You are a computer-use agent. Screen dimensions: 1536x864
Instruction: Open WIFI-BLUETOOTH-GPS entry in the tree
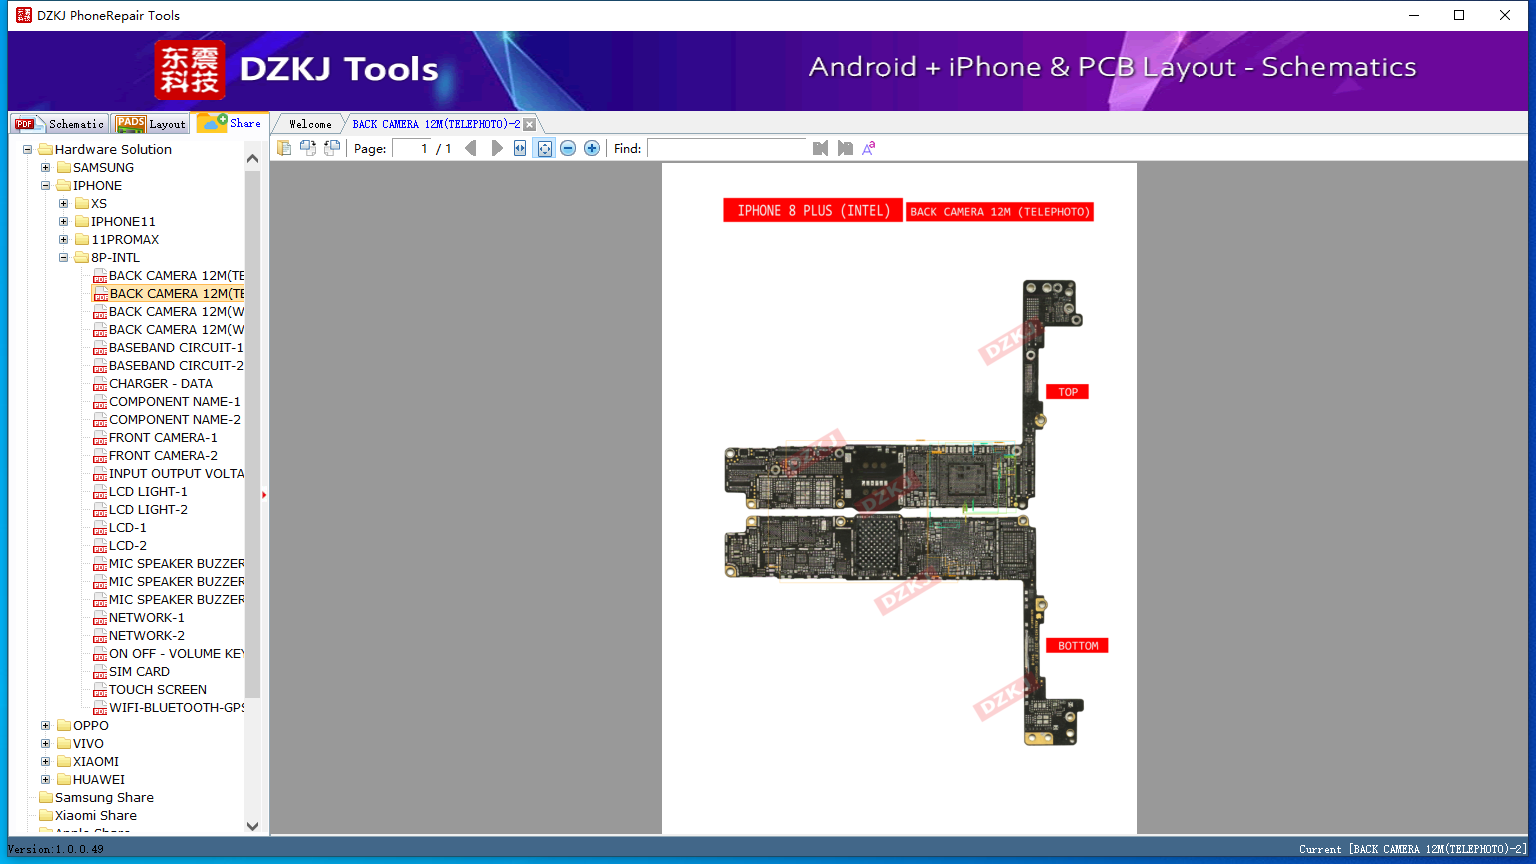tap(176, 708)
